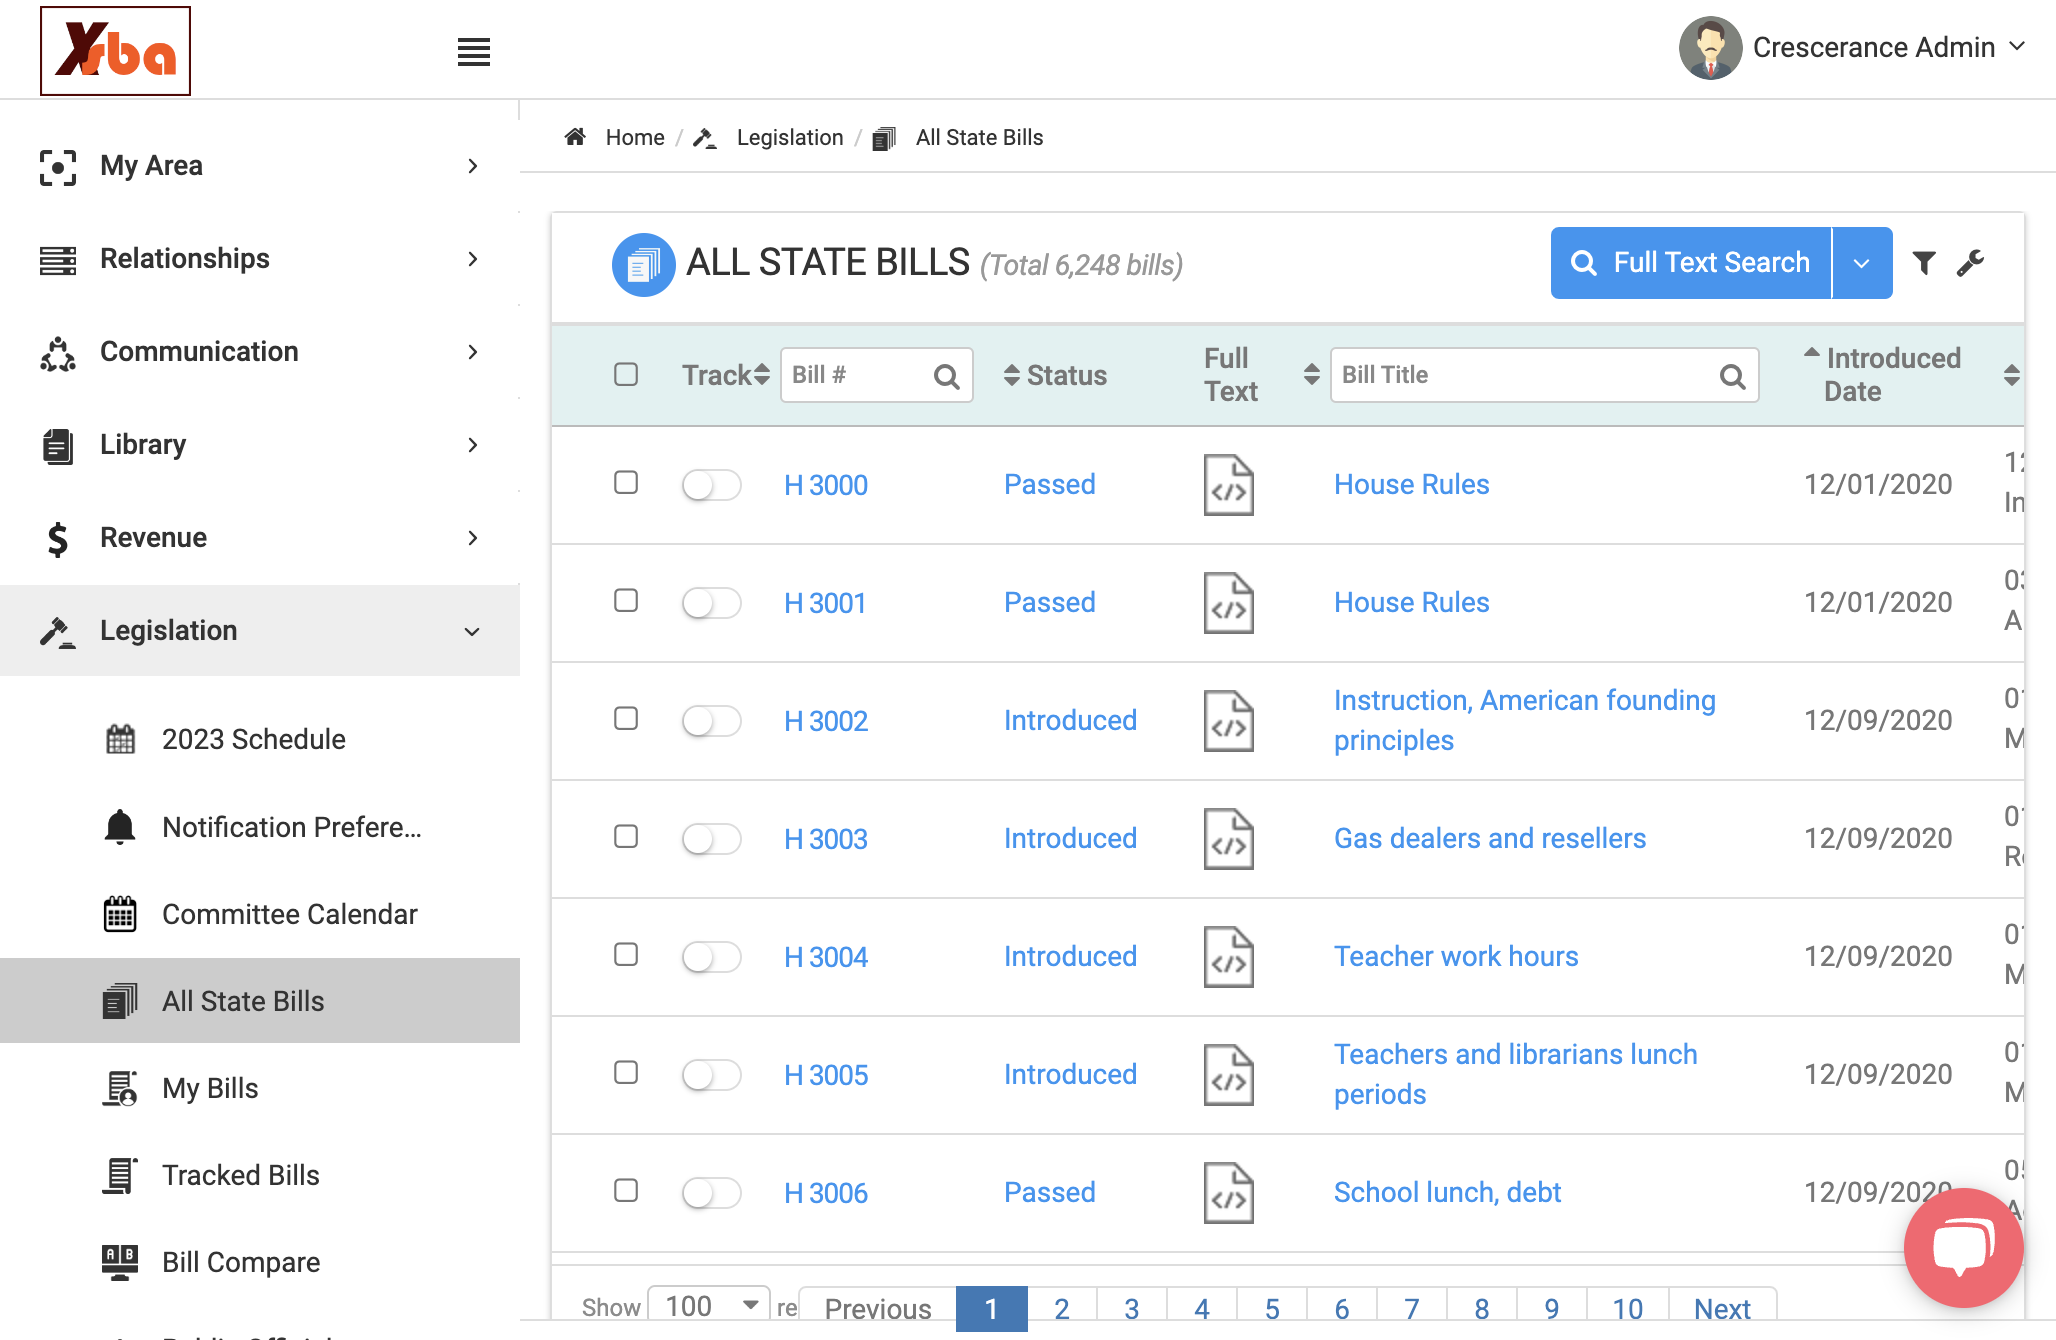Click the All State Bills header icon

pos(643,265)
